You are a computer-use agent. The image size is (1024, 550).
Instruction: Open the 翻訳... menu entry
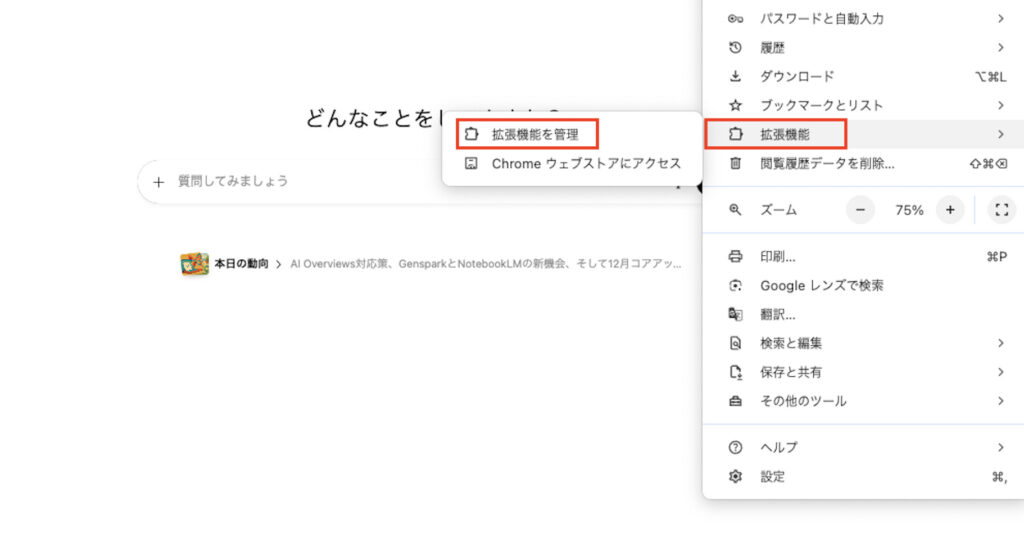point(777,314)
